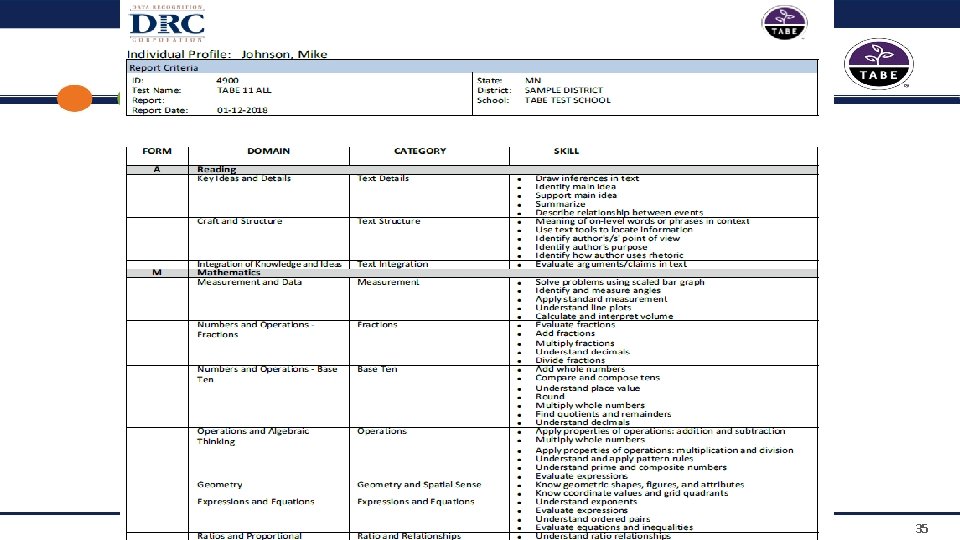Select "Geometry and Spatial Sense" category

pos(419,484)
